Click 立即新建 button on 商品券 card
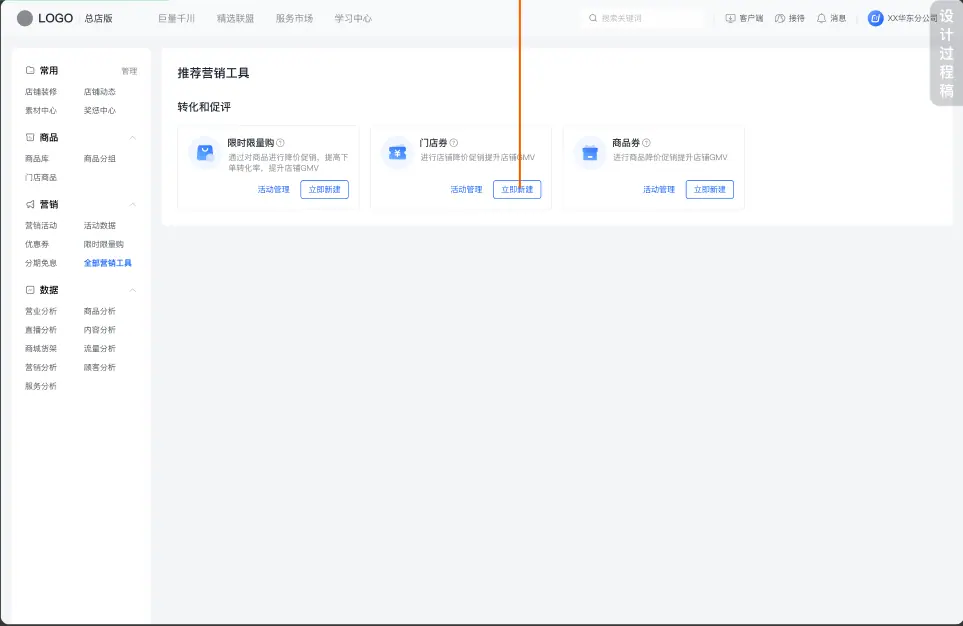This screenshot has height=626, width=963. (709, 189)
